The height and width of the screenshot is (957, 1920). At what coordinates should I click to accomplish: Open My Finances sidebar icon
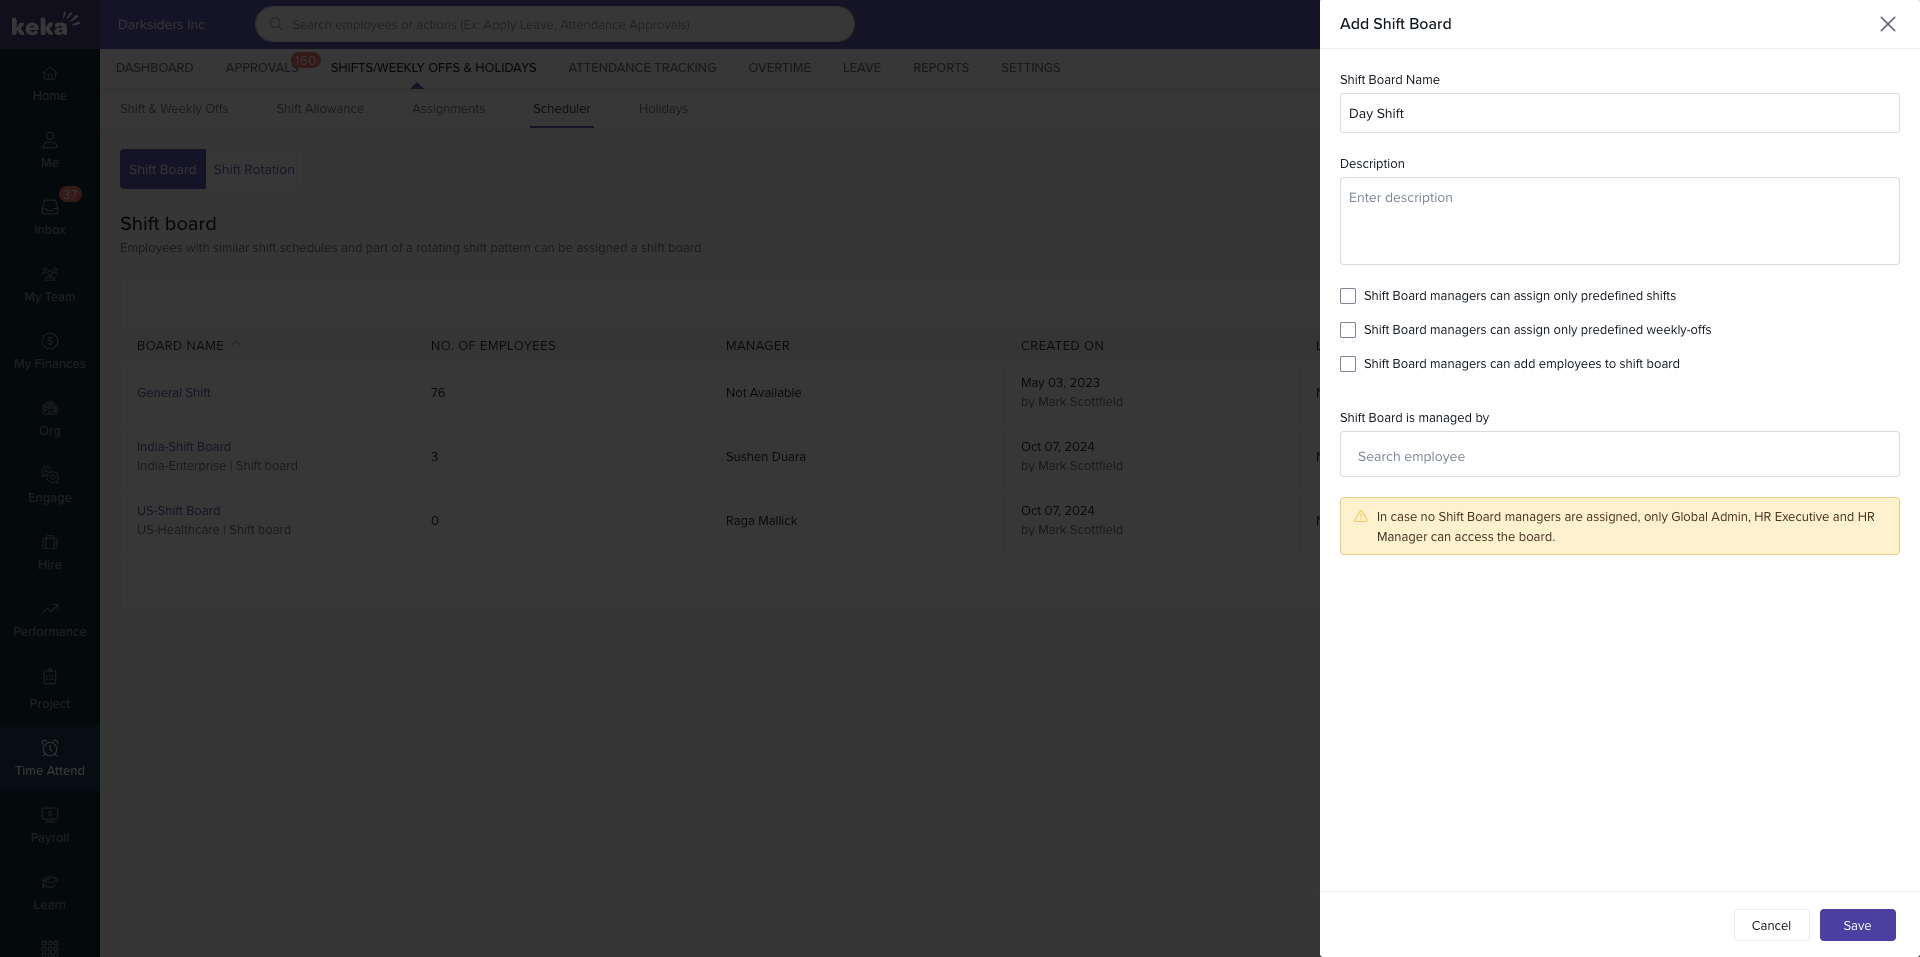(x=49, y=342)
